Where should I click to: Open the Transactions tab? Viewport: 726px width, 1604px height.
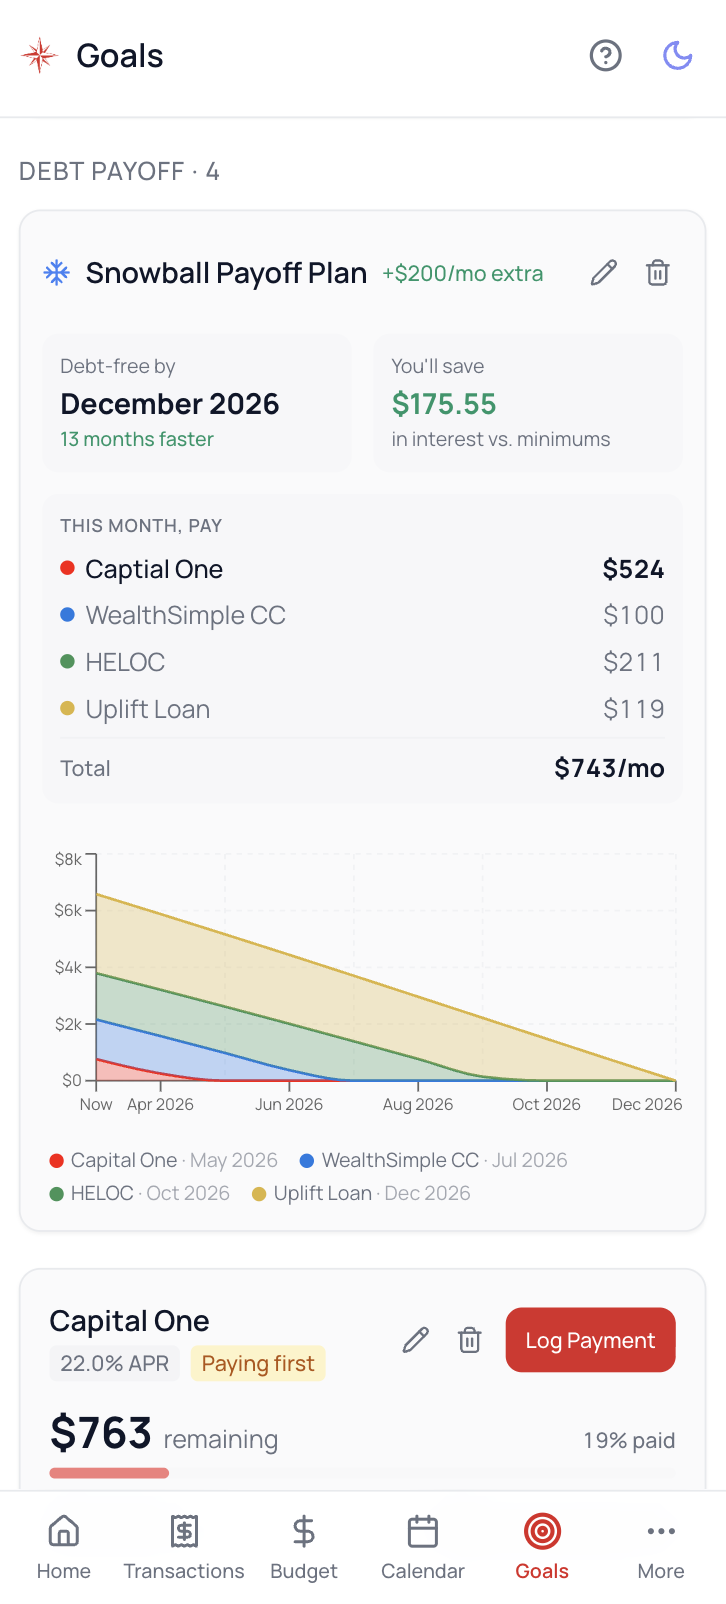point(184,1547)
